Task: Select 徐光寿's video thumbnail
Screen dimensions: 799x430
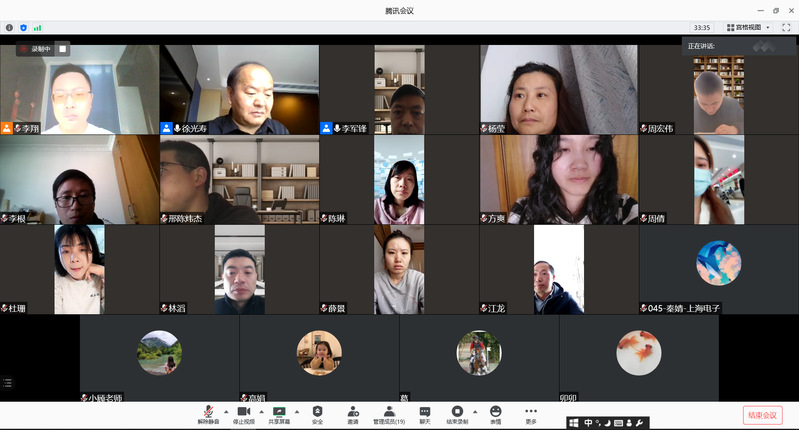Action: click(239, 89)
